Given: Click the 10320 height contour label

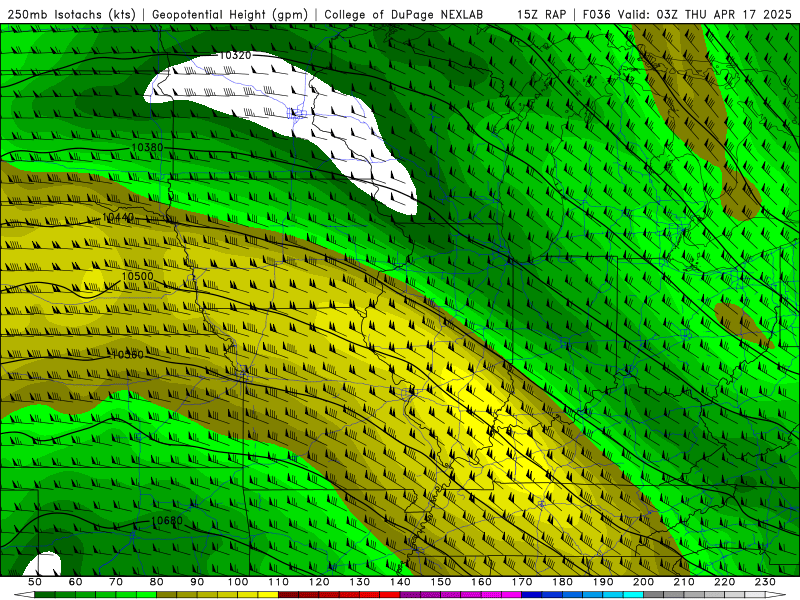Looking at the screenshot, I should tap(235, 55).
